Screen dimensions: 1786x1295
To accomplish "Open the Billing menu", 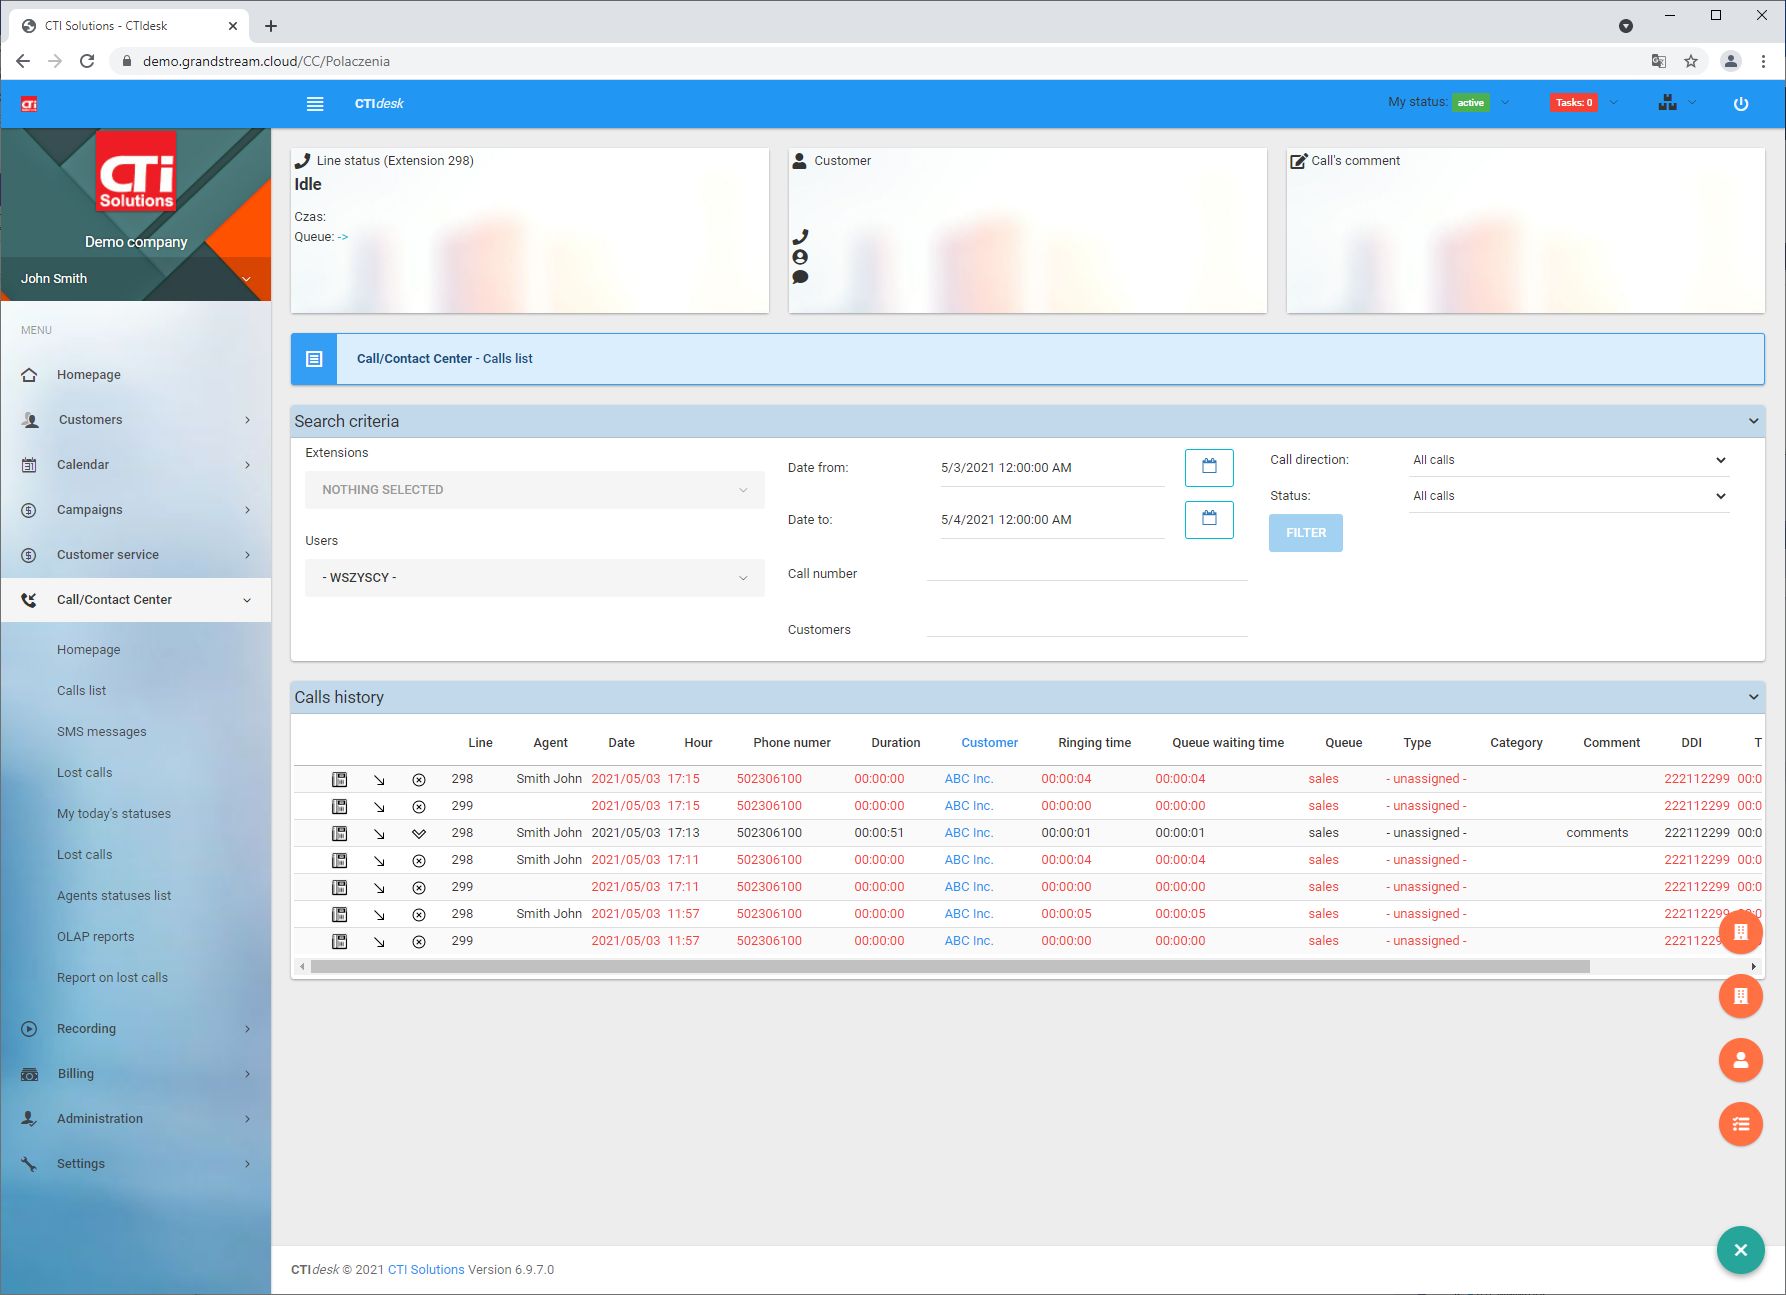I will tap(136, 1074).
